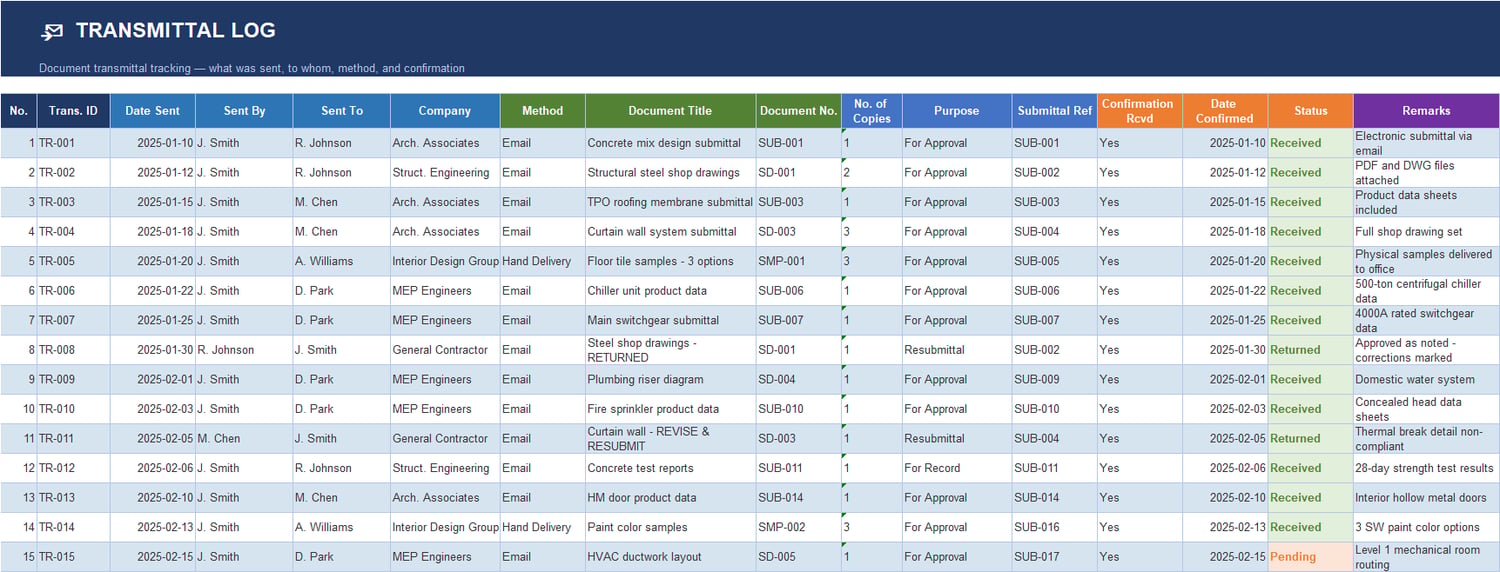Image resolution: width=1500 pixels, height=572 pixels.
Task: Select 'TPO roofing membrane submittal' cell
Action: [670, 202]
